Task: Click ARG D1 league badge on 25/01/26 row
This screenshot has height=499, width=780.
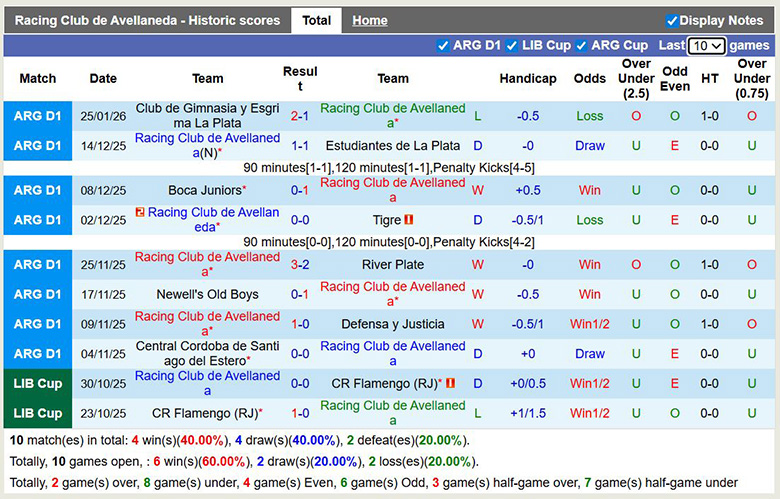Action: [x=37, y=116]
